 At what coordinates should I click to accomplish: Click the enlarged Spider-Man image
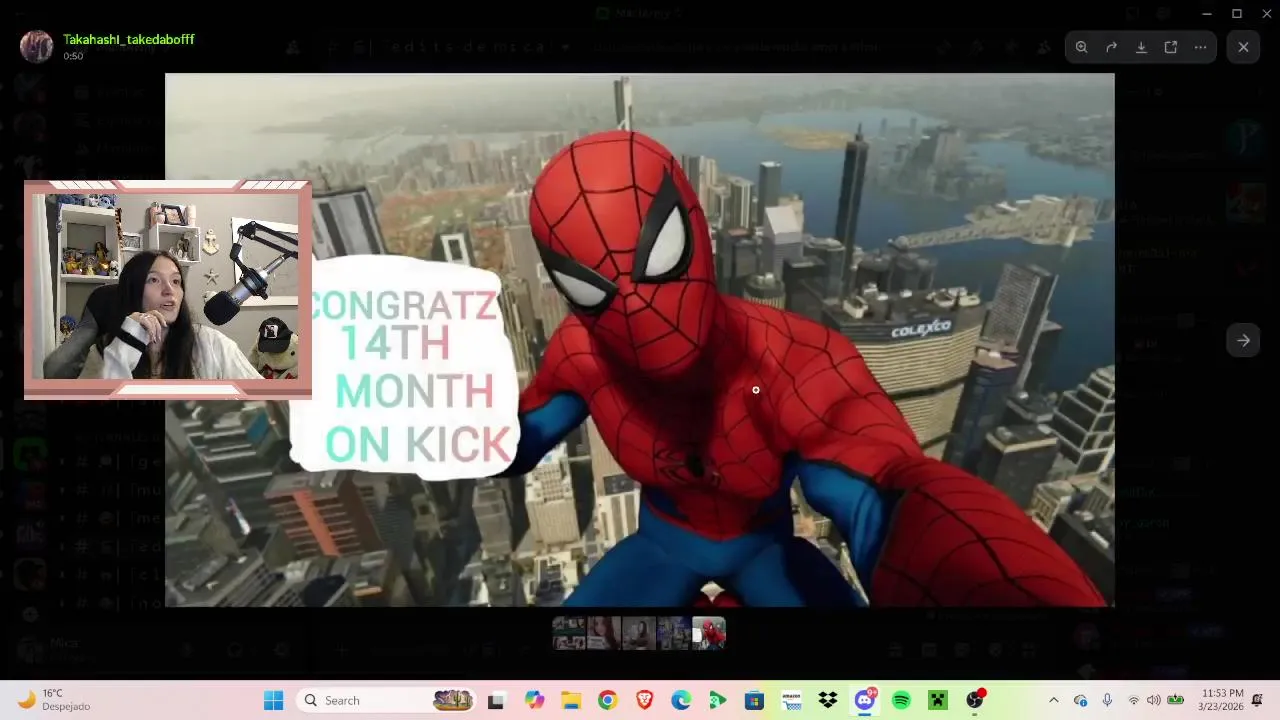coord(640,340)
